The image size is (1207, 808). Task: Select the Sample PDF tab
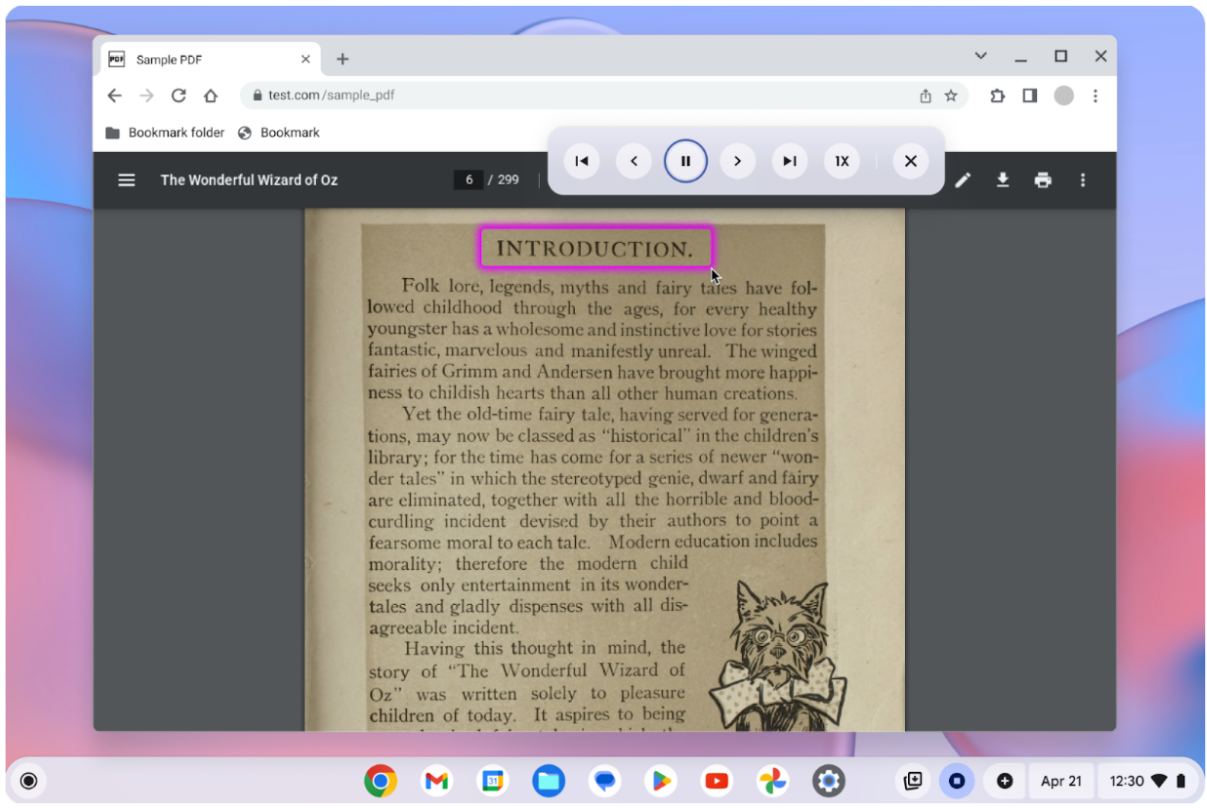tap(210, 59)
